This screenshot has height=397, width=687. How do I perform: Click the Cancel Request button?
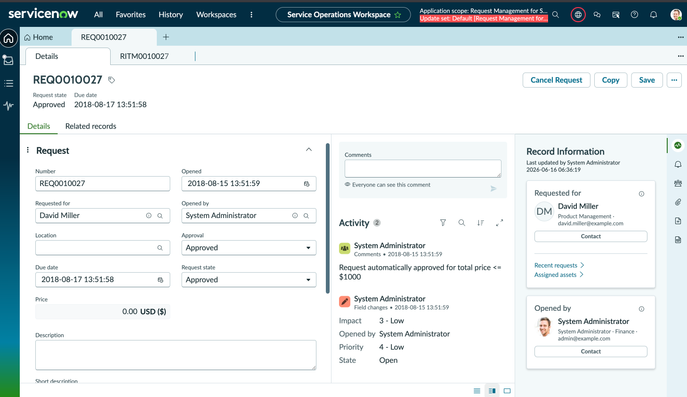(x=556, y=80)
